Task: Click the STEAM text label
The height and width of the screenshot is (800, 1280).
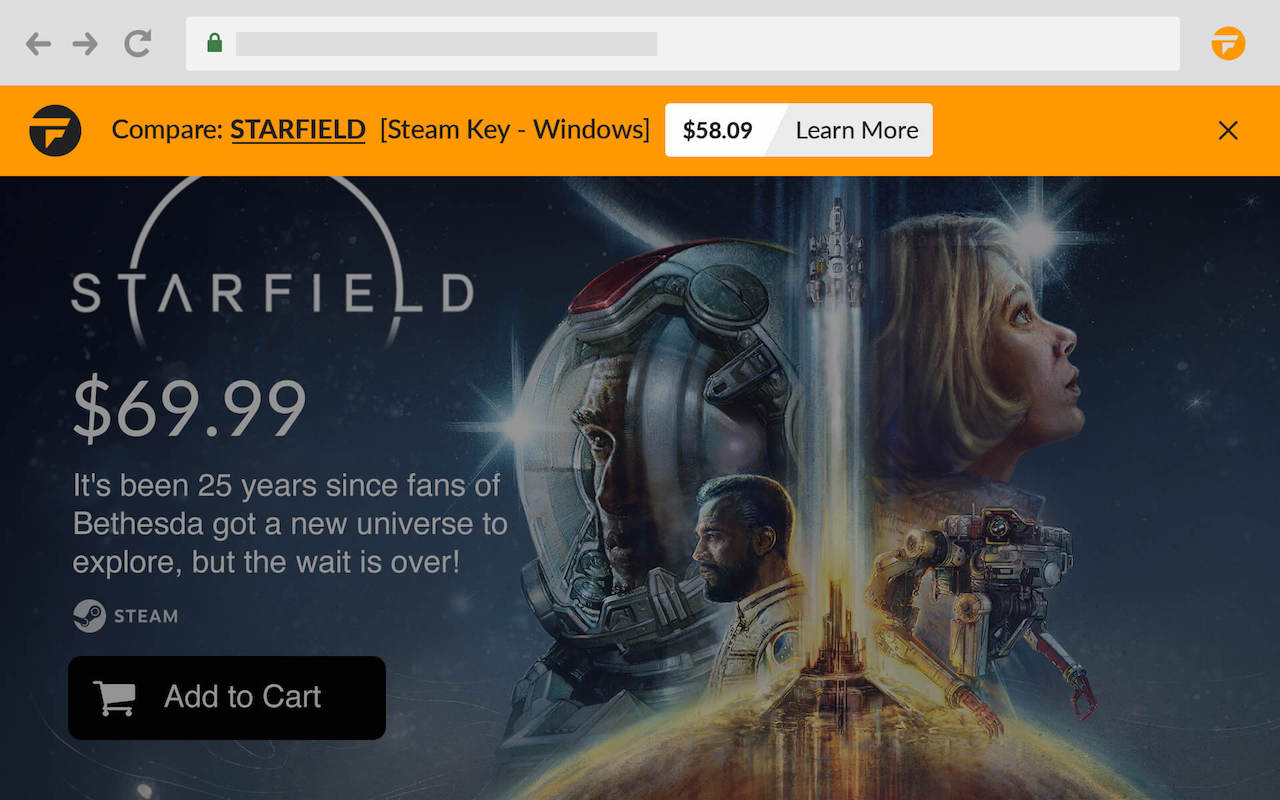Action: click(x=147, y=617)
